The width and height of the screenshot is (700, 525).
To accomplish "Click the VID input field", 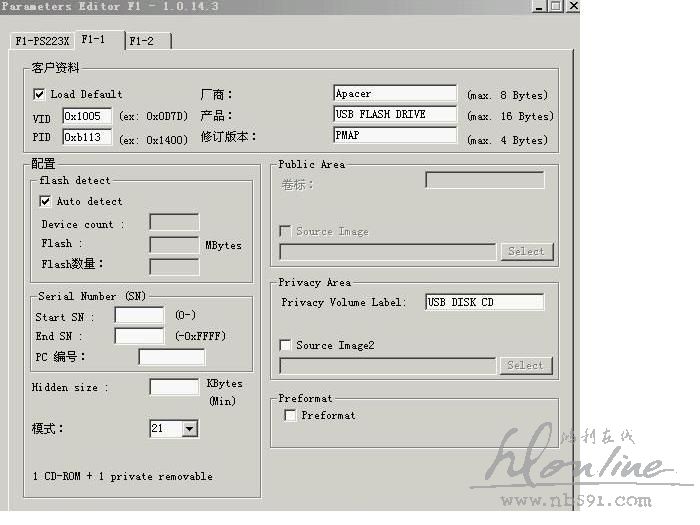I will [x=87, y=116].
